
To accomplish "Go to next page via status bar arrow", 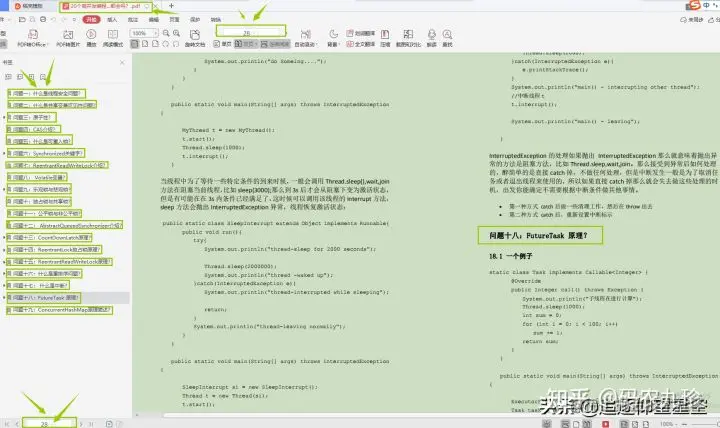I will coord(81,424).
